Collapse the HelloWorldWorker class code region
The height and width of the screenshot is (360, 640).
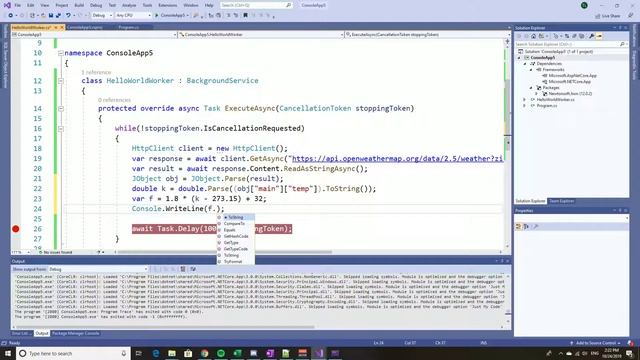tap(60, 81)
